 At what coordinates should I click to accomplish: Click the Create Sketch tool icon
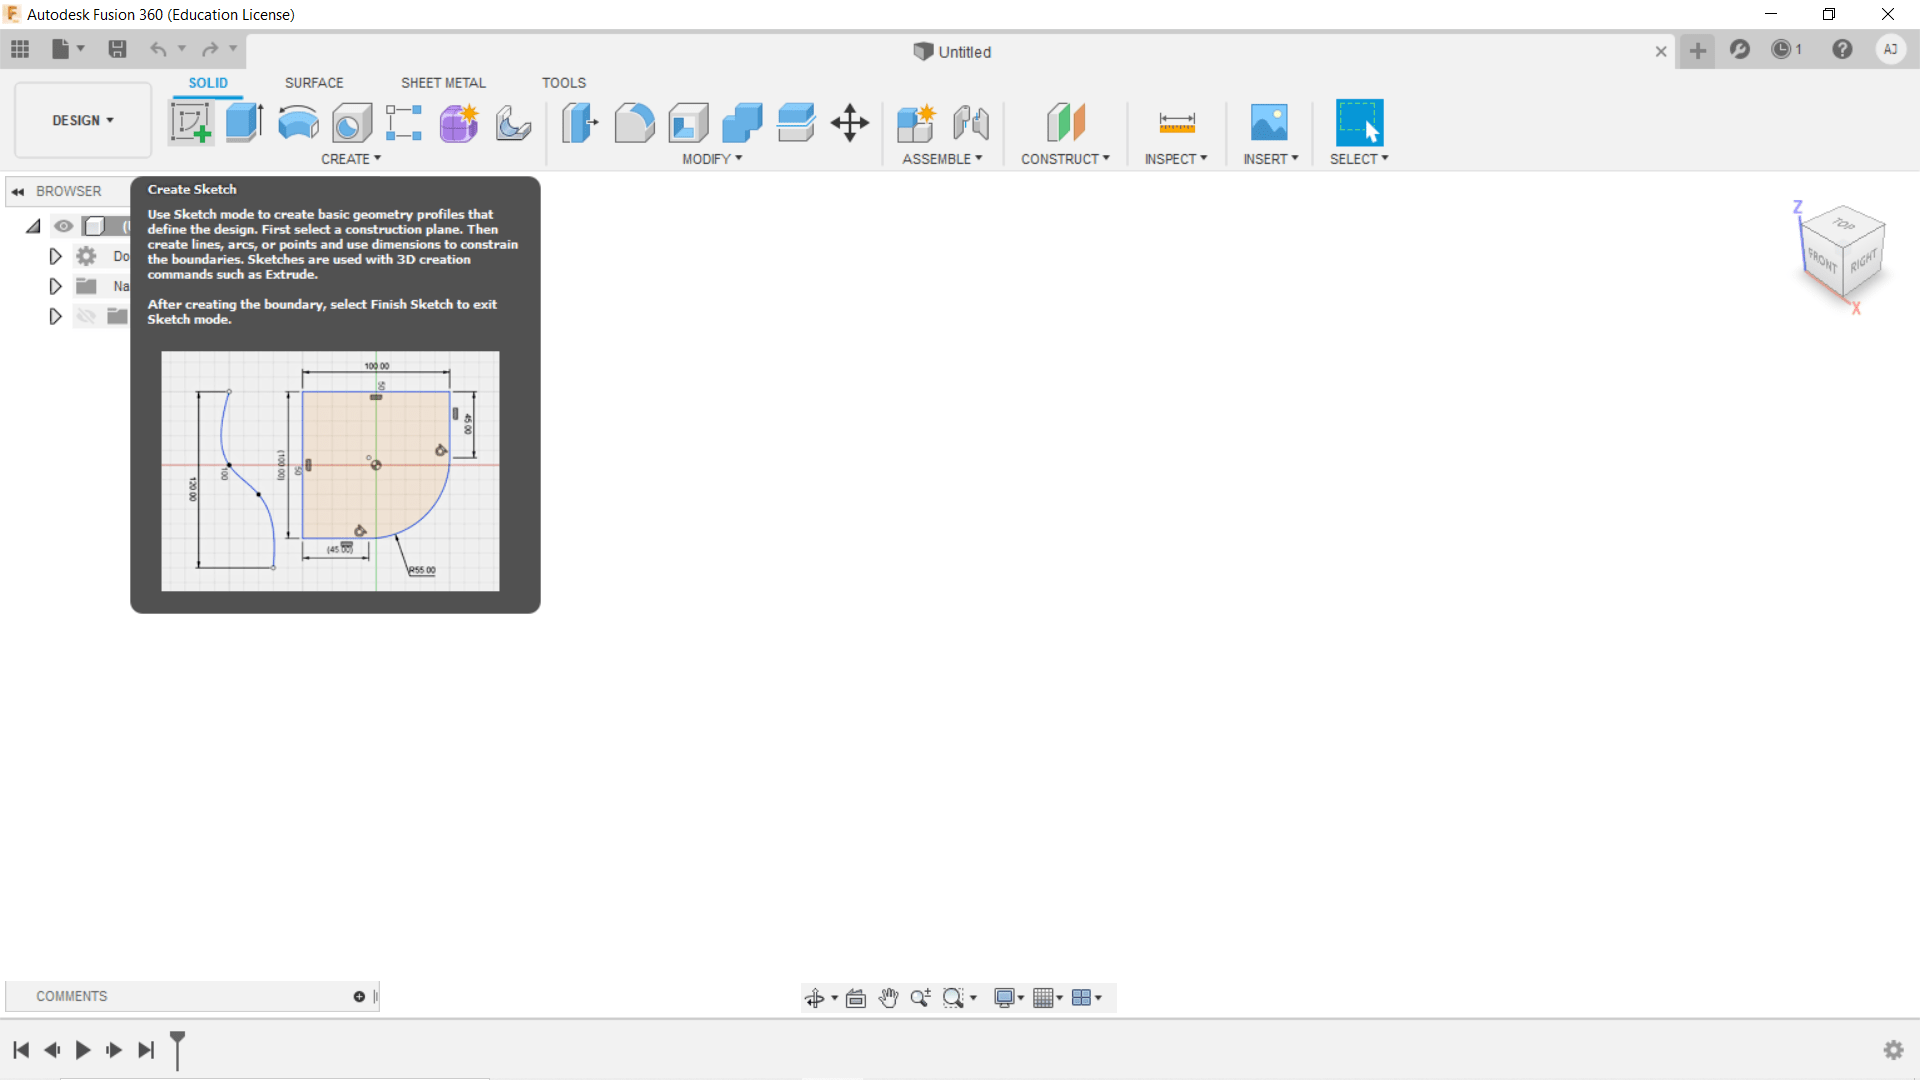click(x=191, y=123)
